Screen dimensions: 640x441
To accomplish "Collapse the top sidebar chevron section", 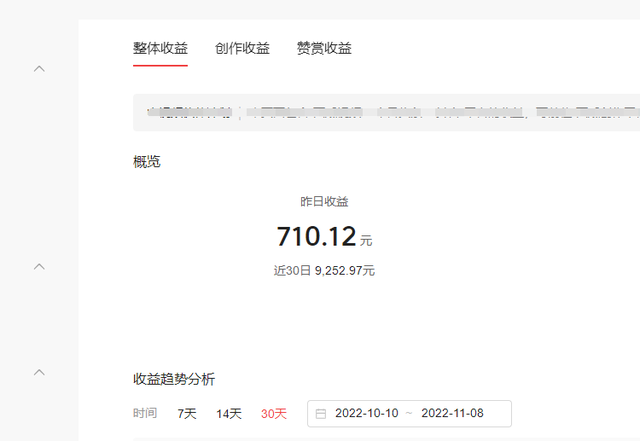I will 40,69.
